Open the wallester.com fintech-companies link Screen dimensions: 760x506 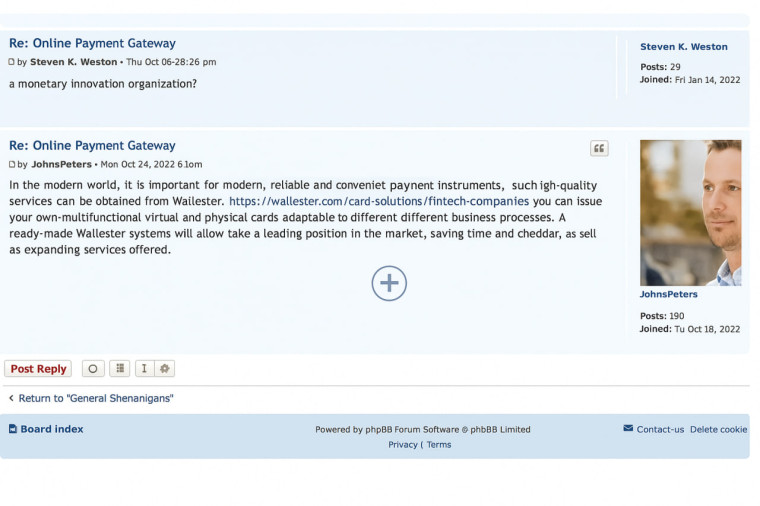click(378, 201)
